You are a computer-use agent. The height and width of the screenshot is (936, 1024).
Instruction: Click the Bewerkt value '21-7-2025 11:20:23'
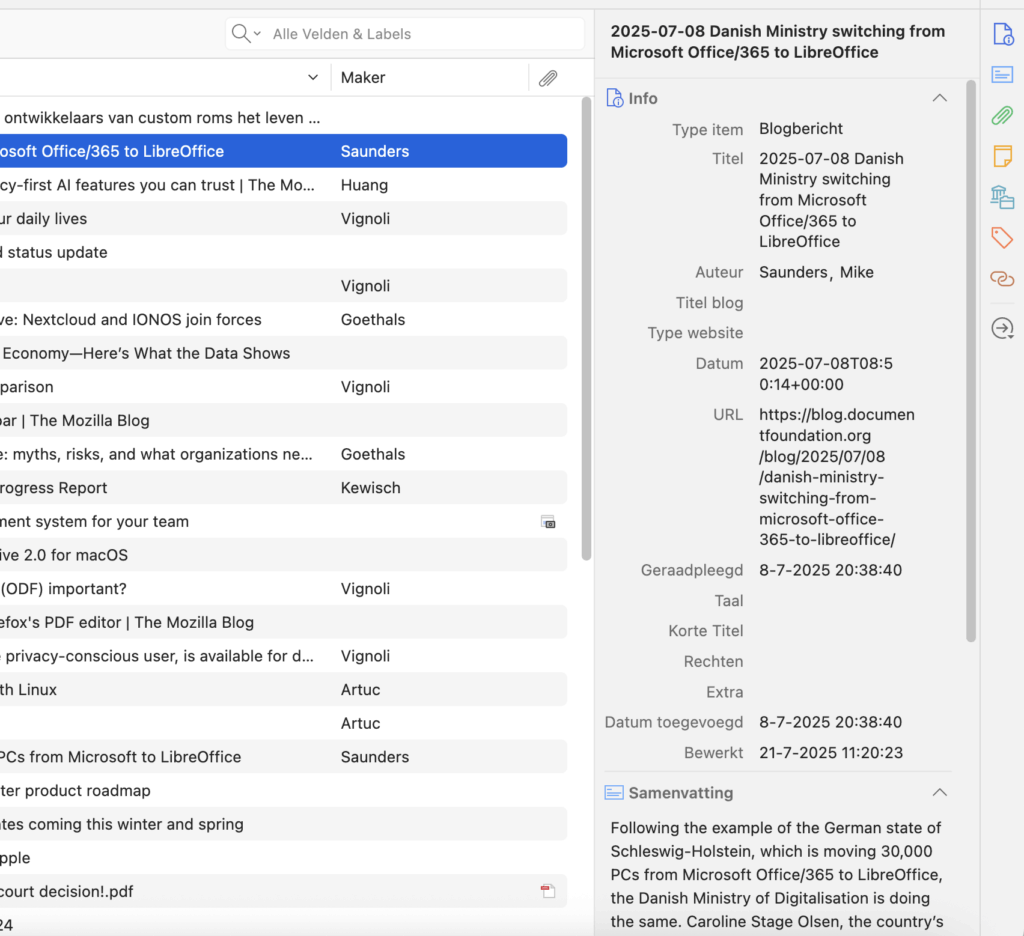831,752
